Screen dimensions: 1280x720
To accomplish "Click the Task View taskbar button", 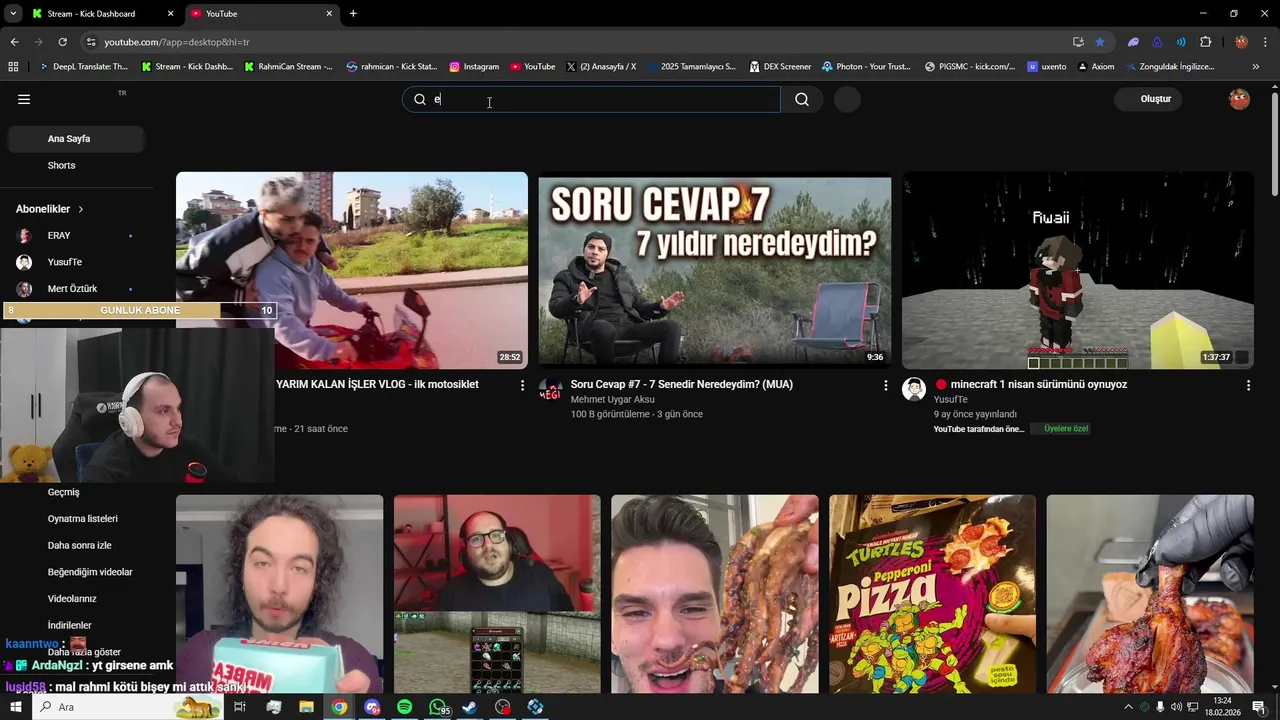I will [240, 707].
